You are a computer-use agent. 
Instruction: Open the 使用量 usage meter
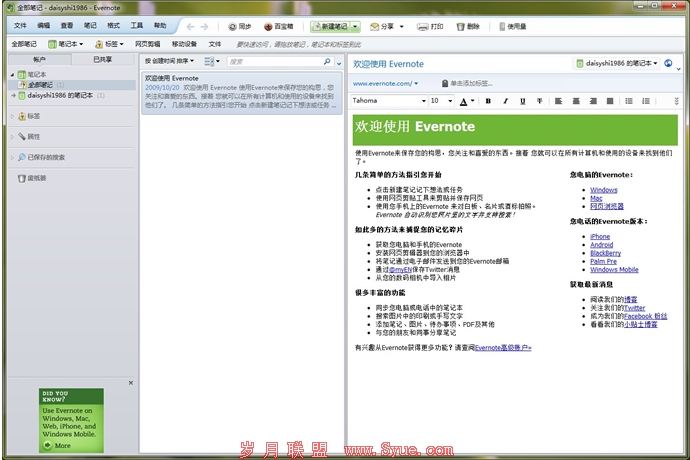(513, 27)
